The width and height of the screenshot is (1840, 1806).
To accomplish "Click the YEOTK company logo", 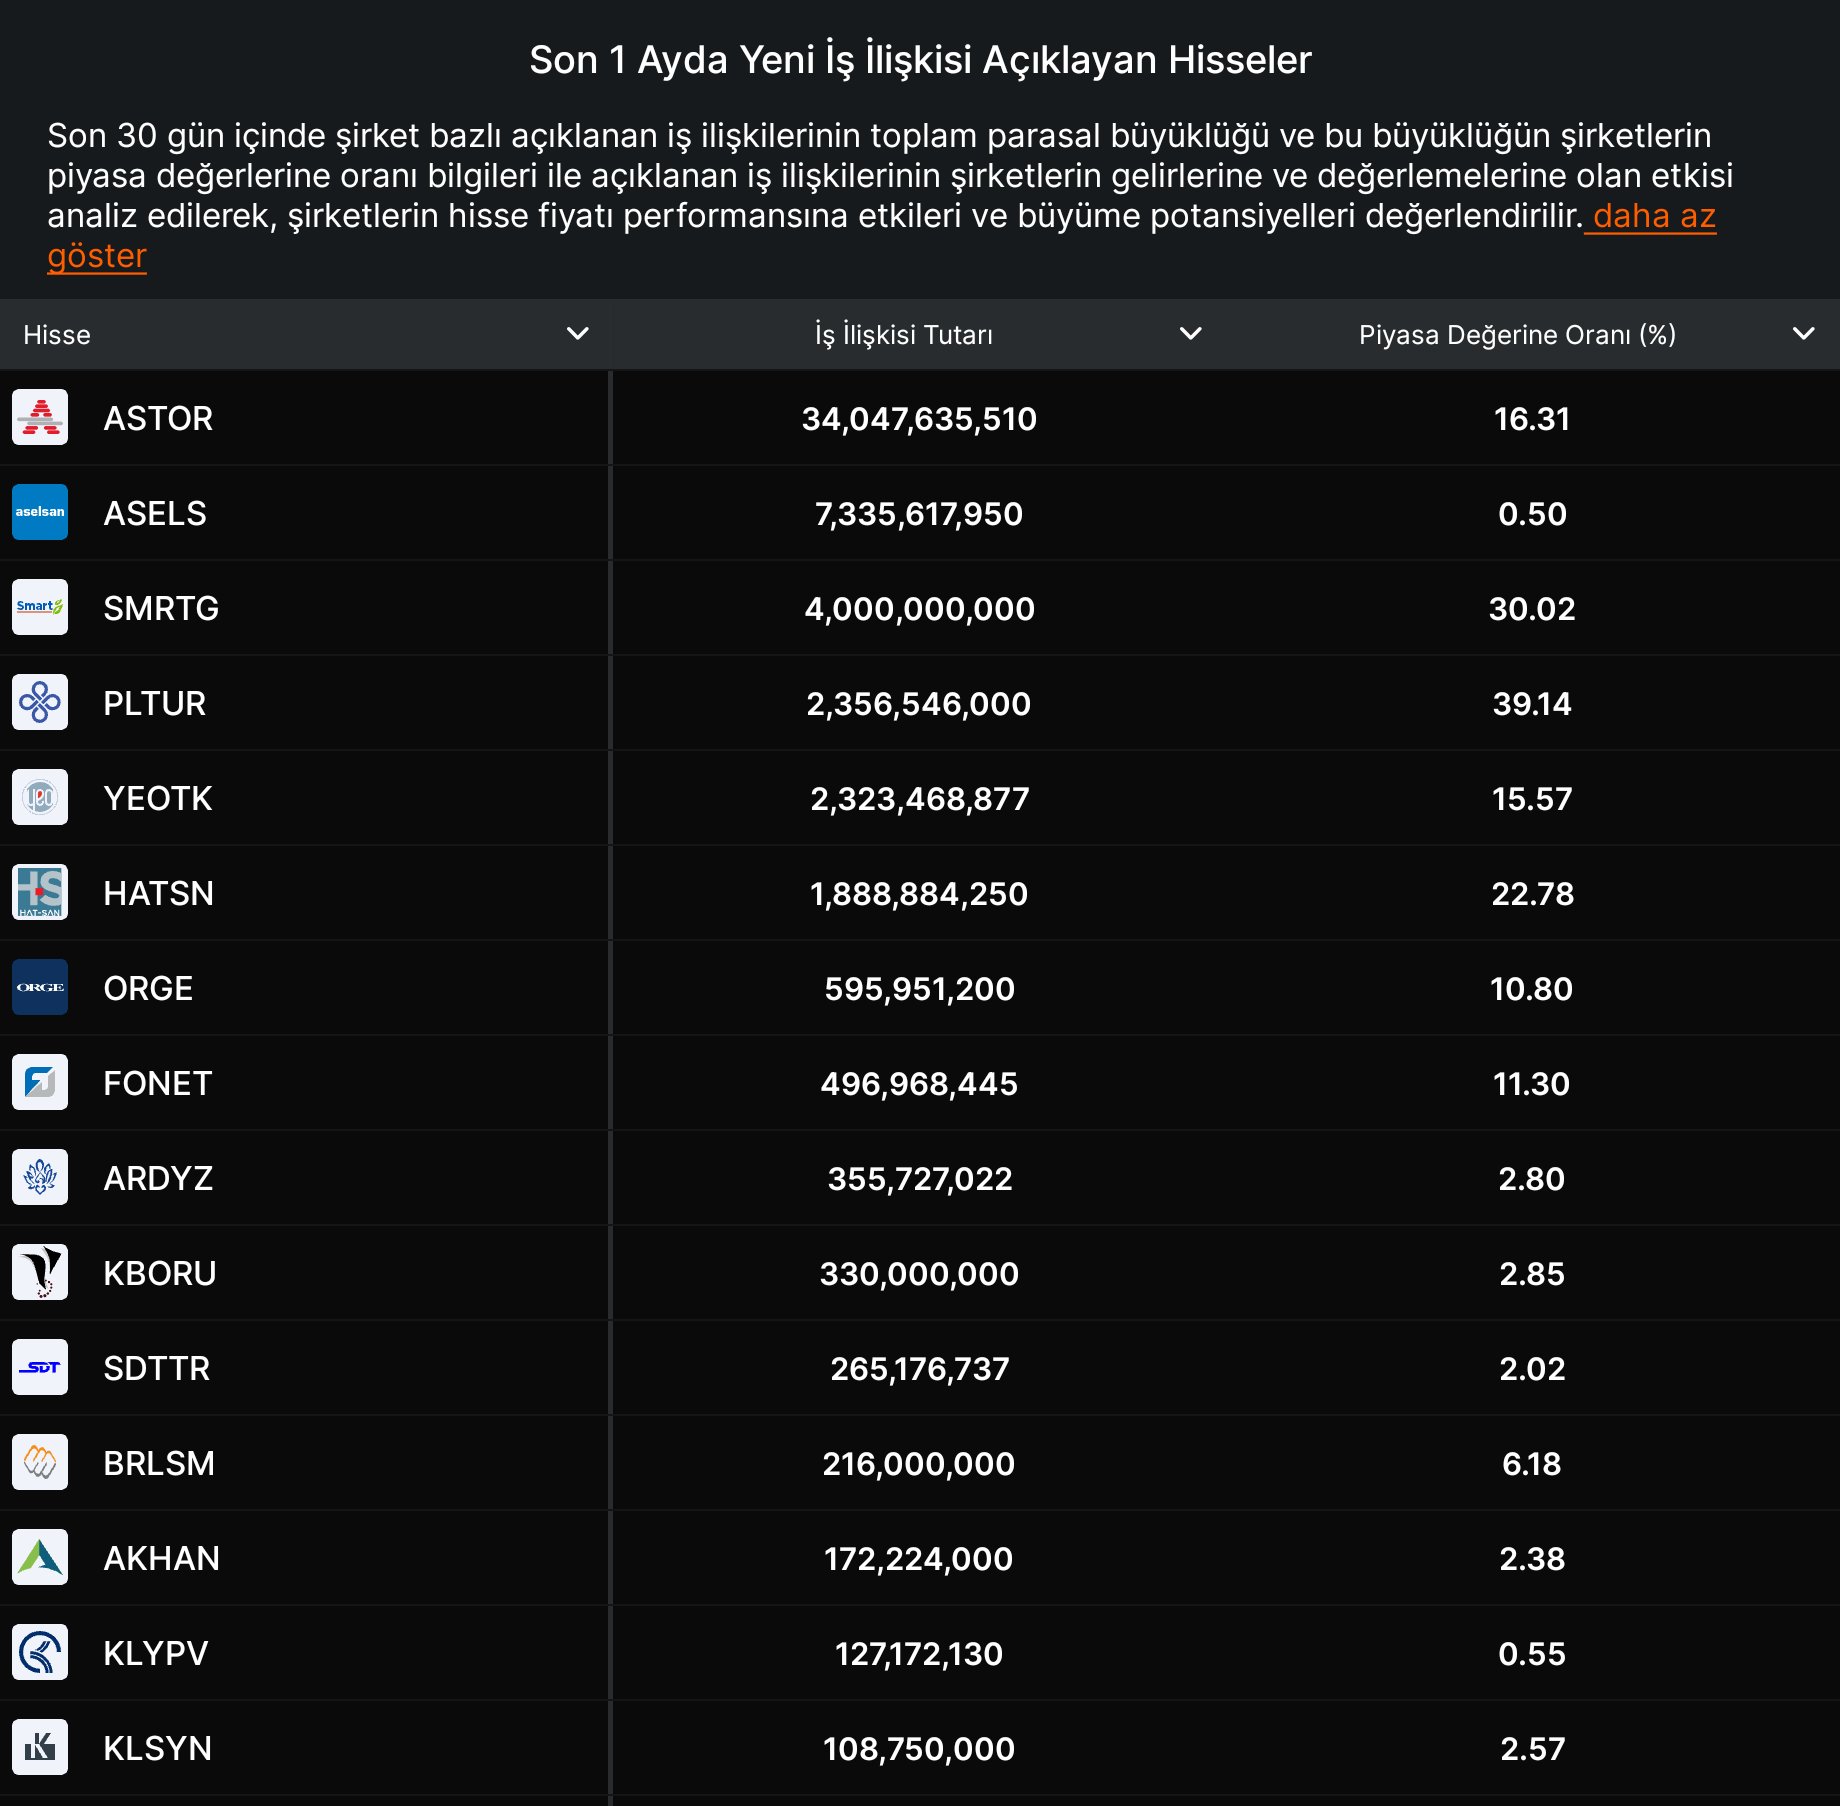I will click(x=40, y=798).
